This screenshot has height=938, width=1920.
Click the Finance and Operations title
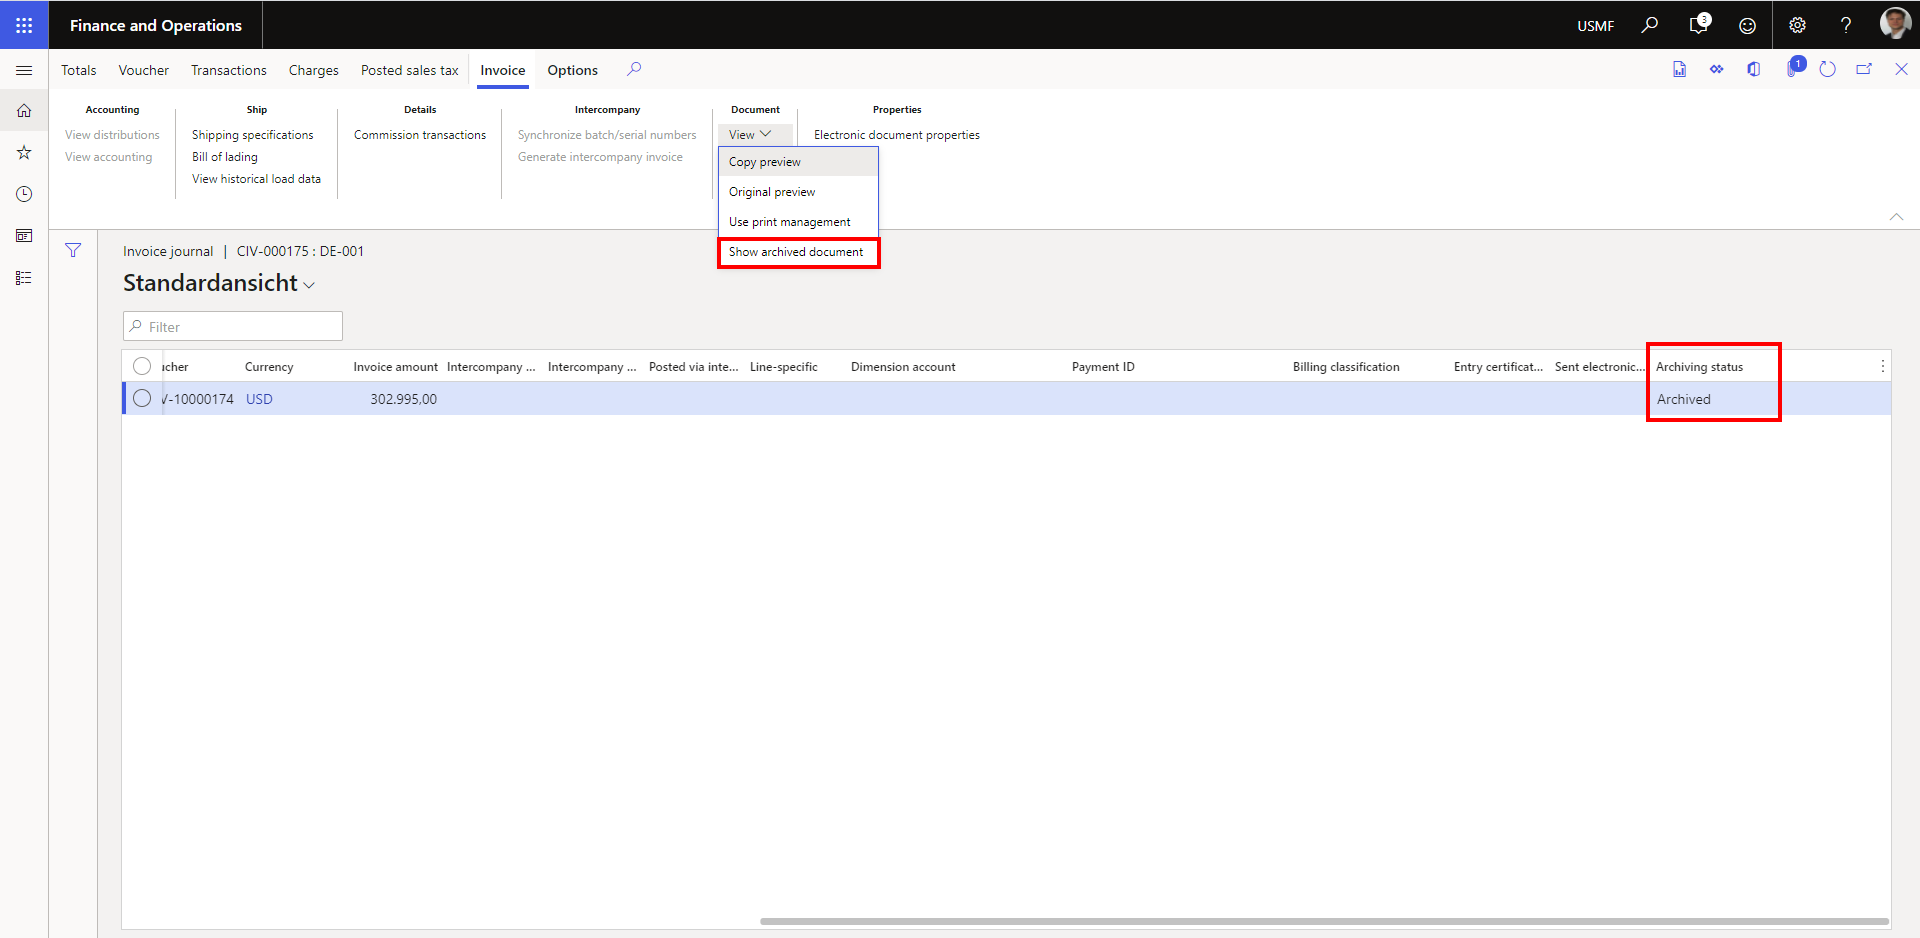point(156,25)
